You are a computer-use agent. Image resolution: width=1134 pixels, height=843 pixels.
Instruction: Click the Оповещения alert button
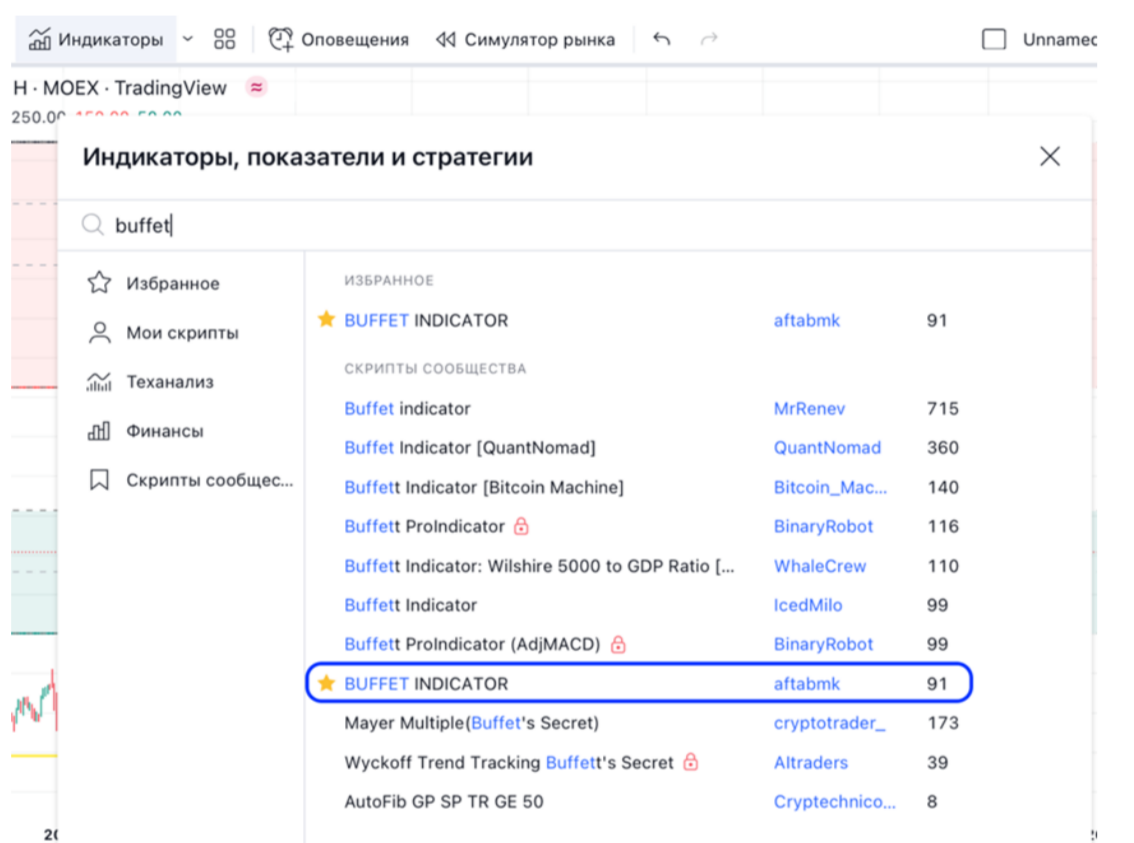(x=338, y=39)
